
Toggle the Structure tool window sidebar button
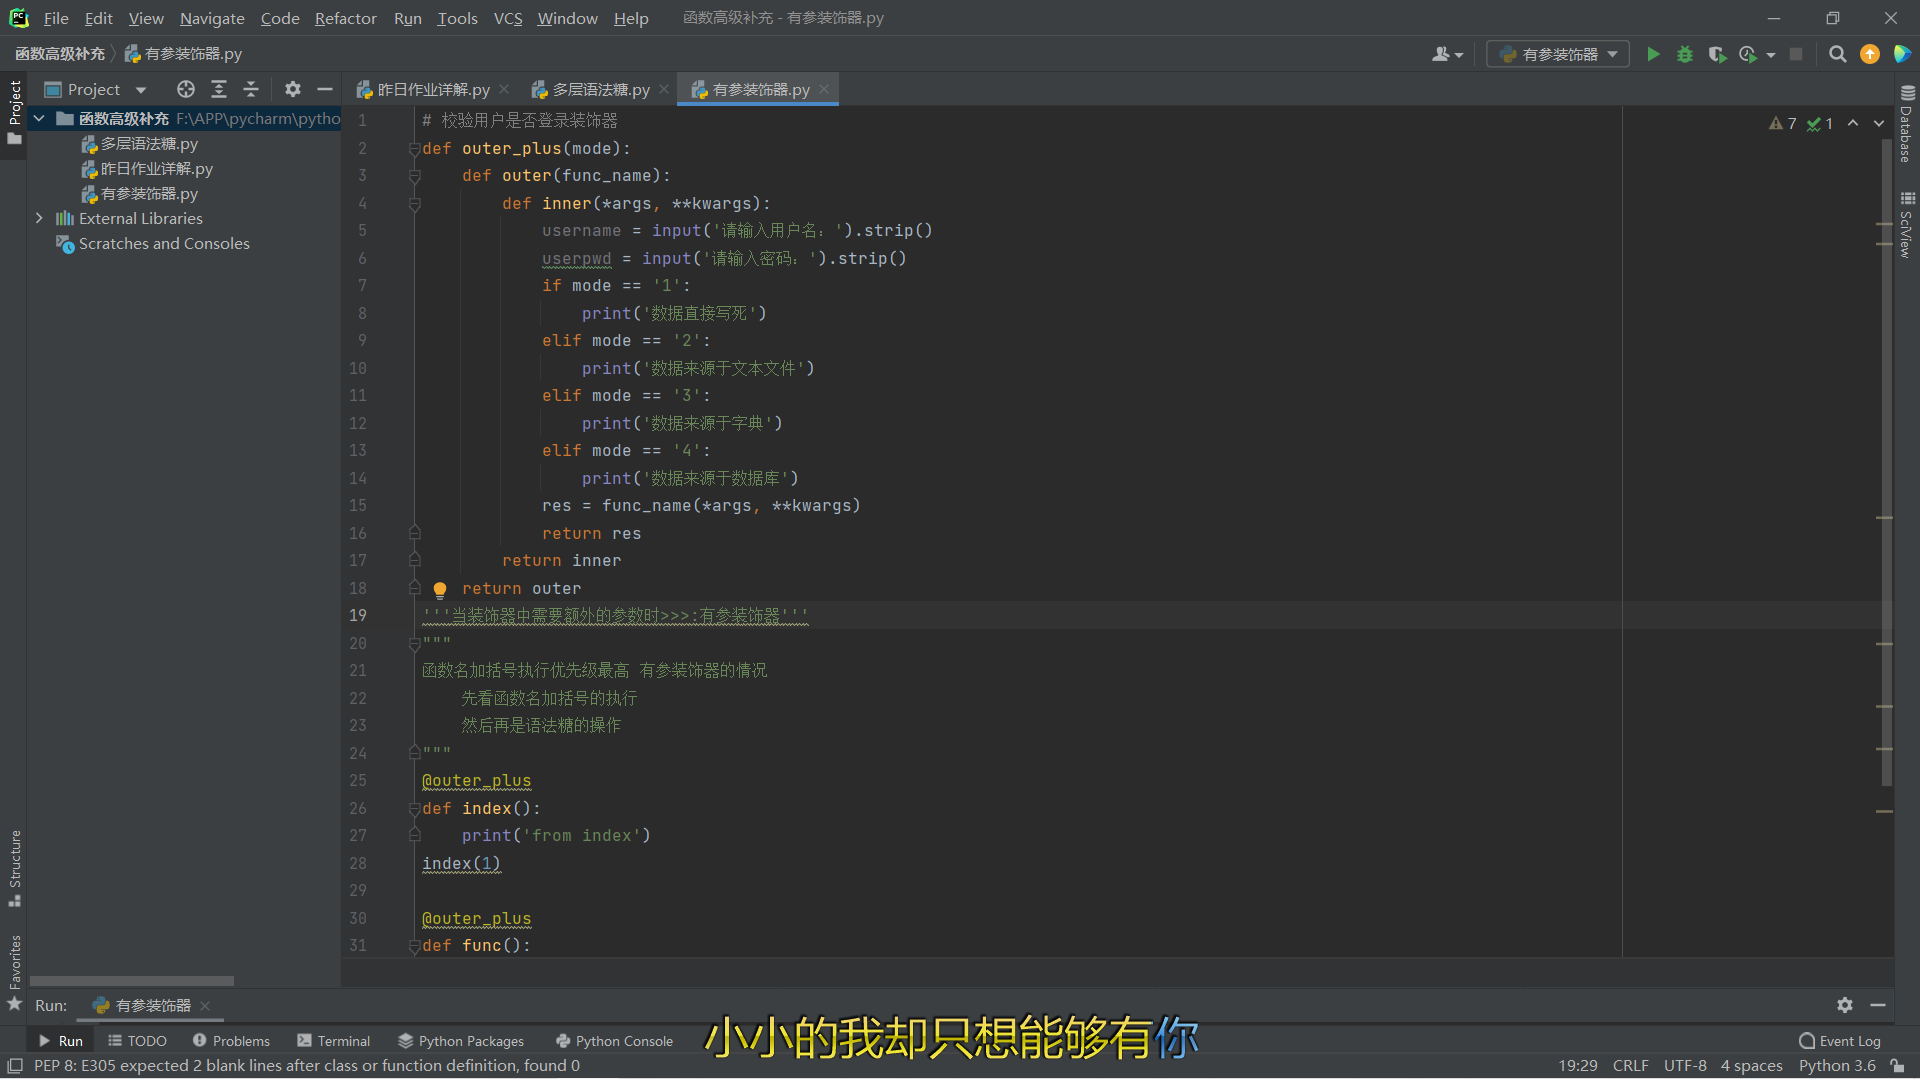tap(14, 866)
